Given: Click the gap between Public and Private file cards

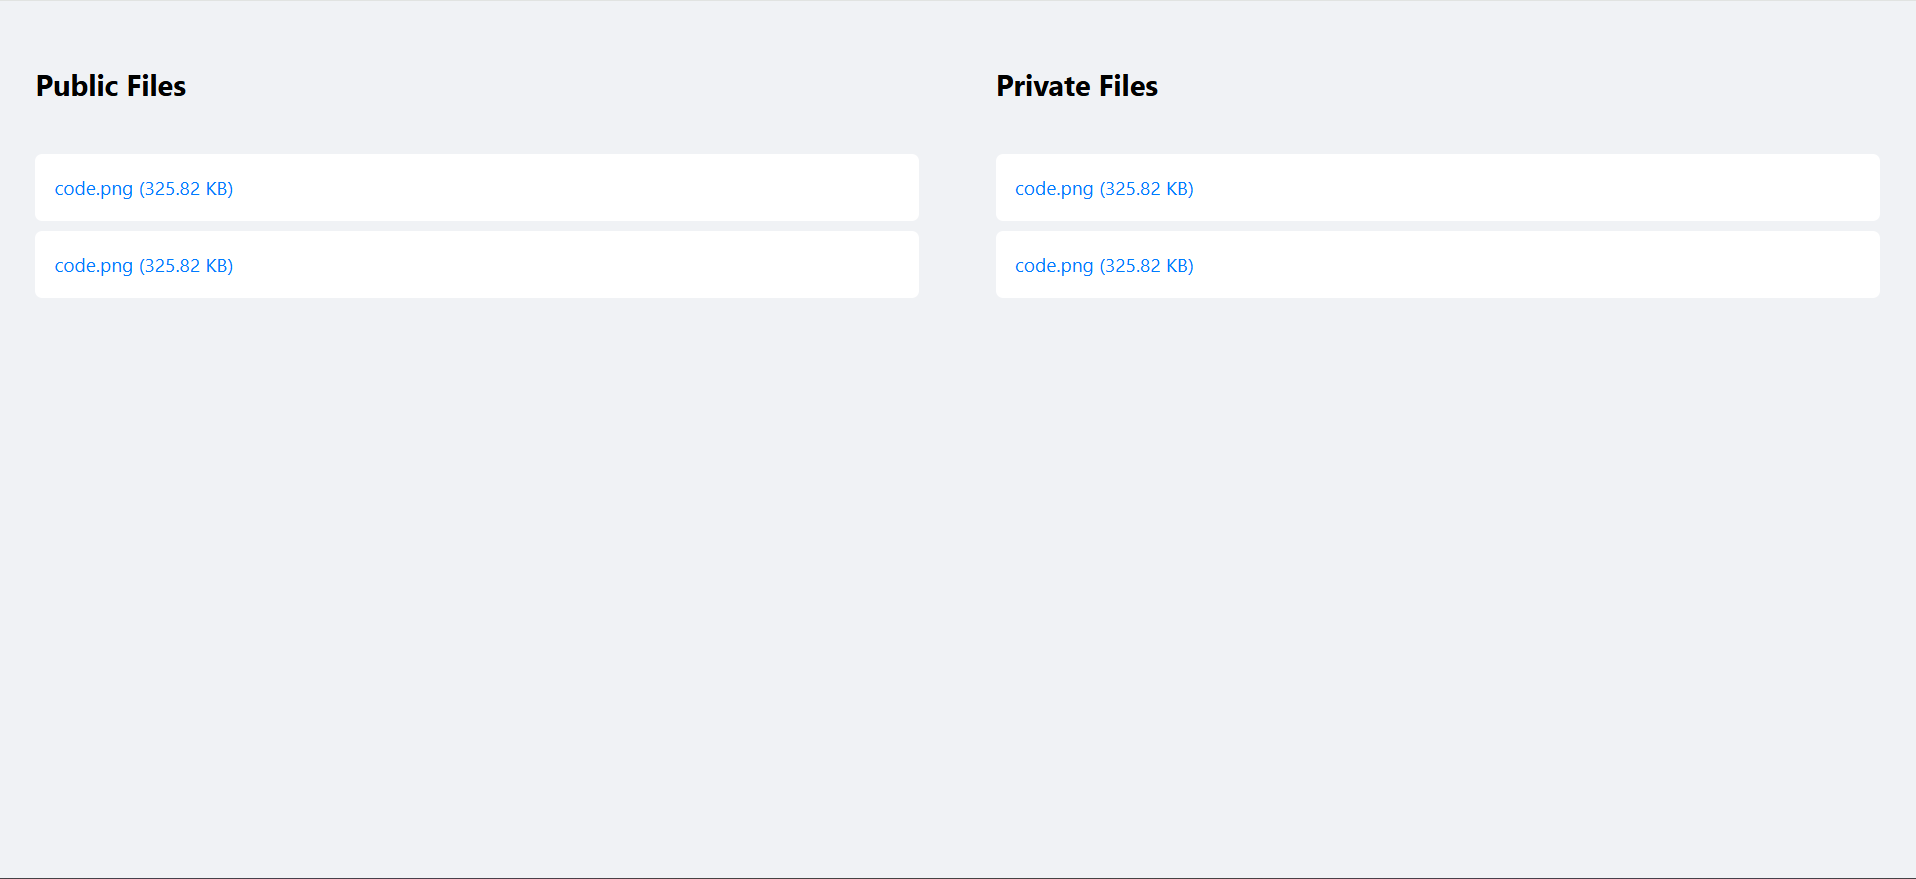Looking at the screenshot, I should 957,226.
